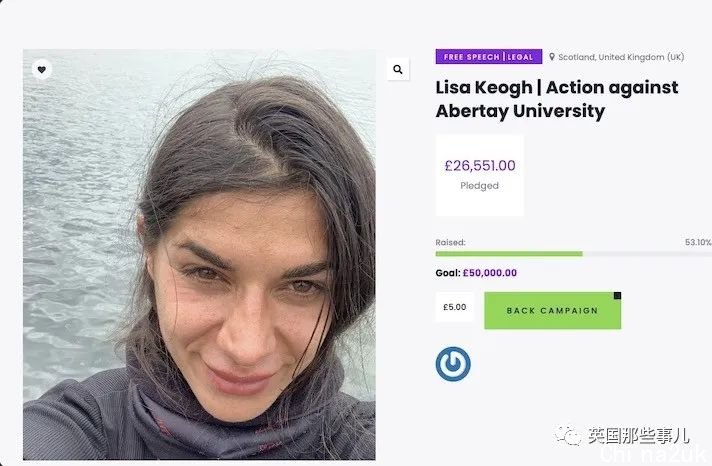This screenshot has width=712, height=466.
Task: Click the Raised label
Action: (x=450, y=242)
